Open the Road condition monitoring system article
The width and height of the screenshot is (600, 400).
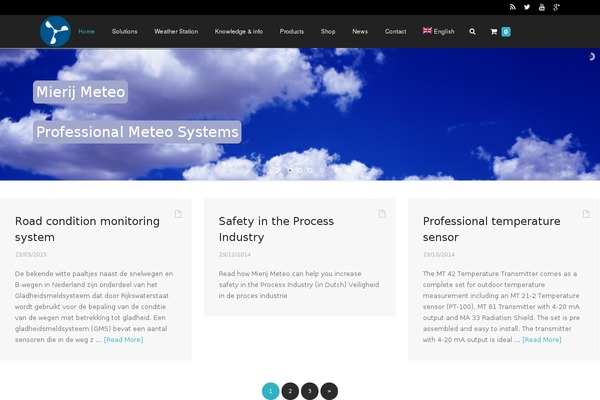tap(87, 229)
